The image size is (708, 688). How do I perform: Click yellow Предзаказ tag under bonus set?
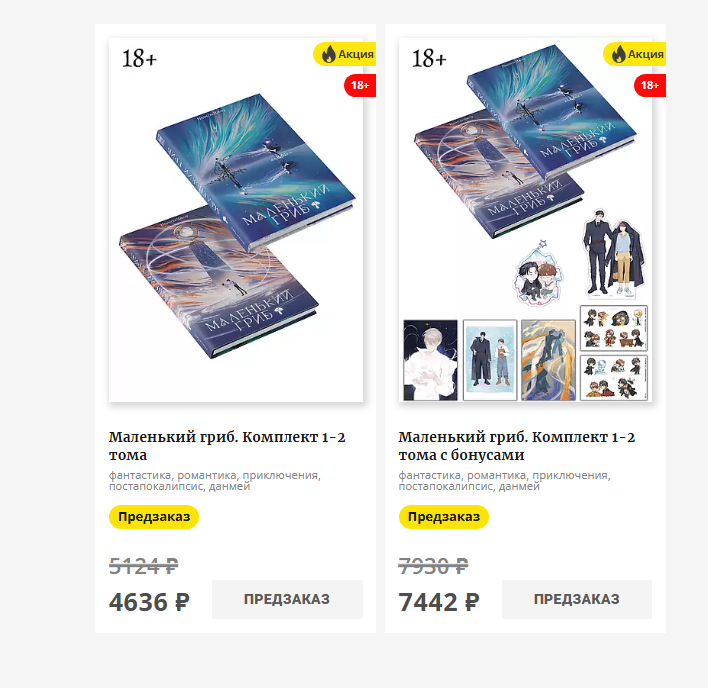(x=444, y=516)
